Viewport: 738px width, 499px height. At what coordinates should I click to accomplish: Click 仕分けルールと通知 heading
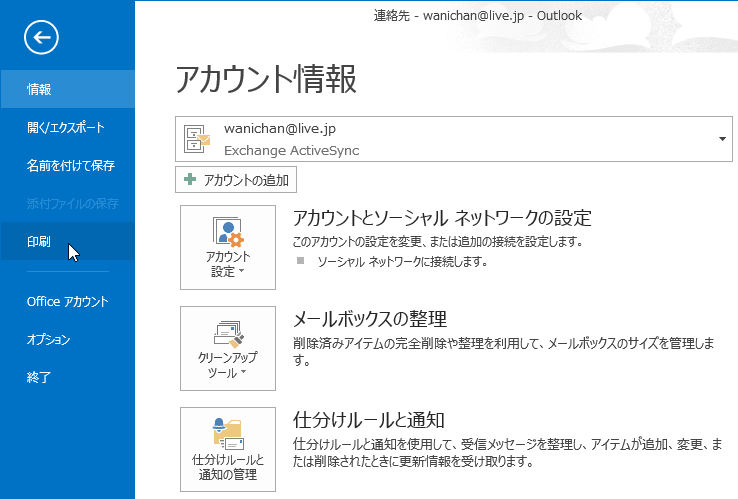point(369,420)
